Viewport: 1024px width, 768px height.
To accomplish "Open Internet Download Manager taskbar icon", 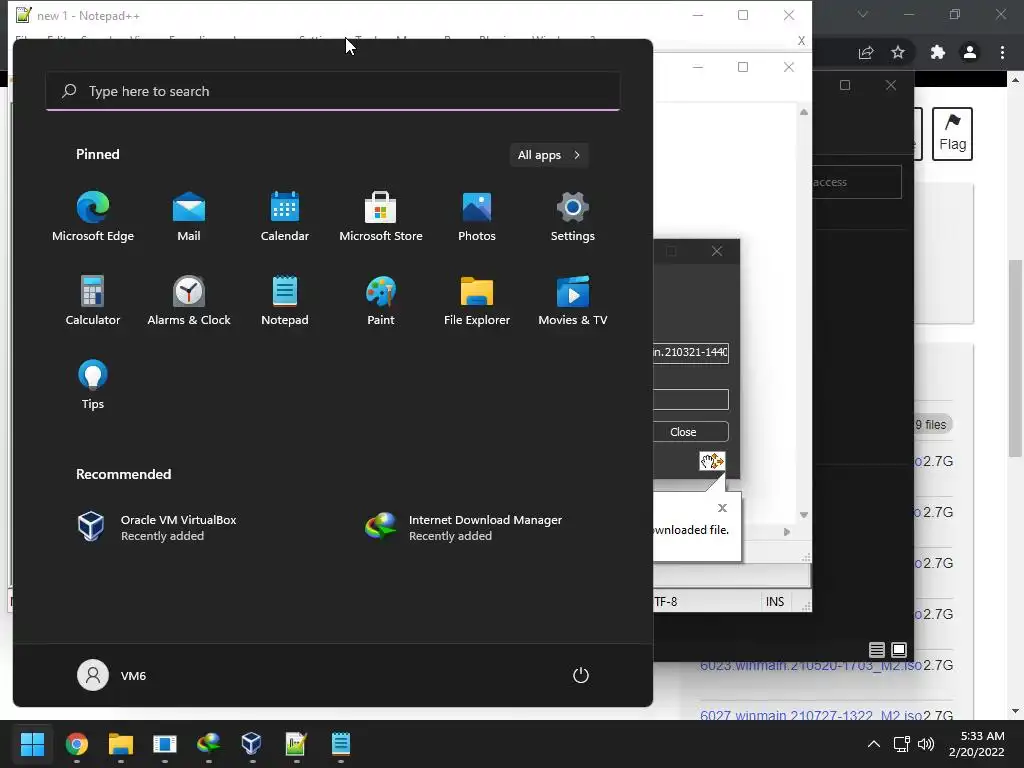I will 208,744.
